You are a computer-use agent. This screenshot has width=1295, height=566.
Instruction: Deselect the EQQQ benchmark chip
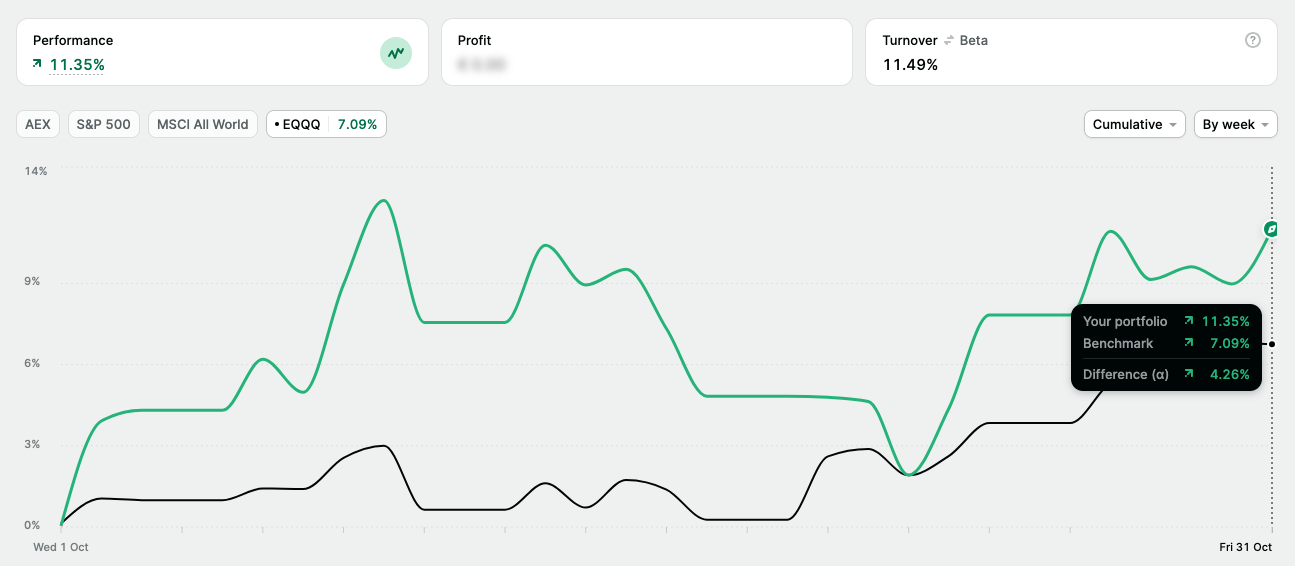pos(326,124)
